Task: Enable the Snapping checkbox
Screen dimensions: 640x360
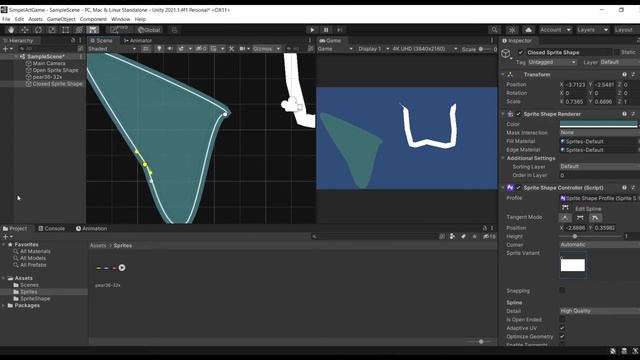Action: pos(562,291)
